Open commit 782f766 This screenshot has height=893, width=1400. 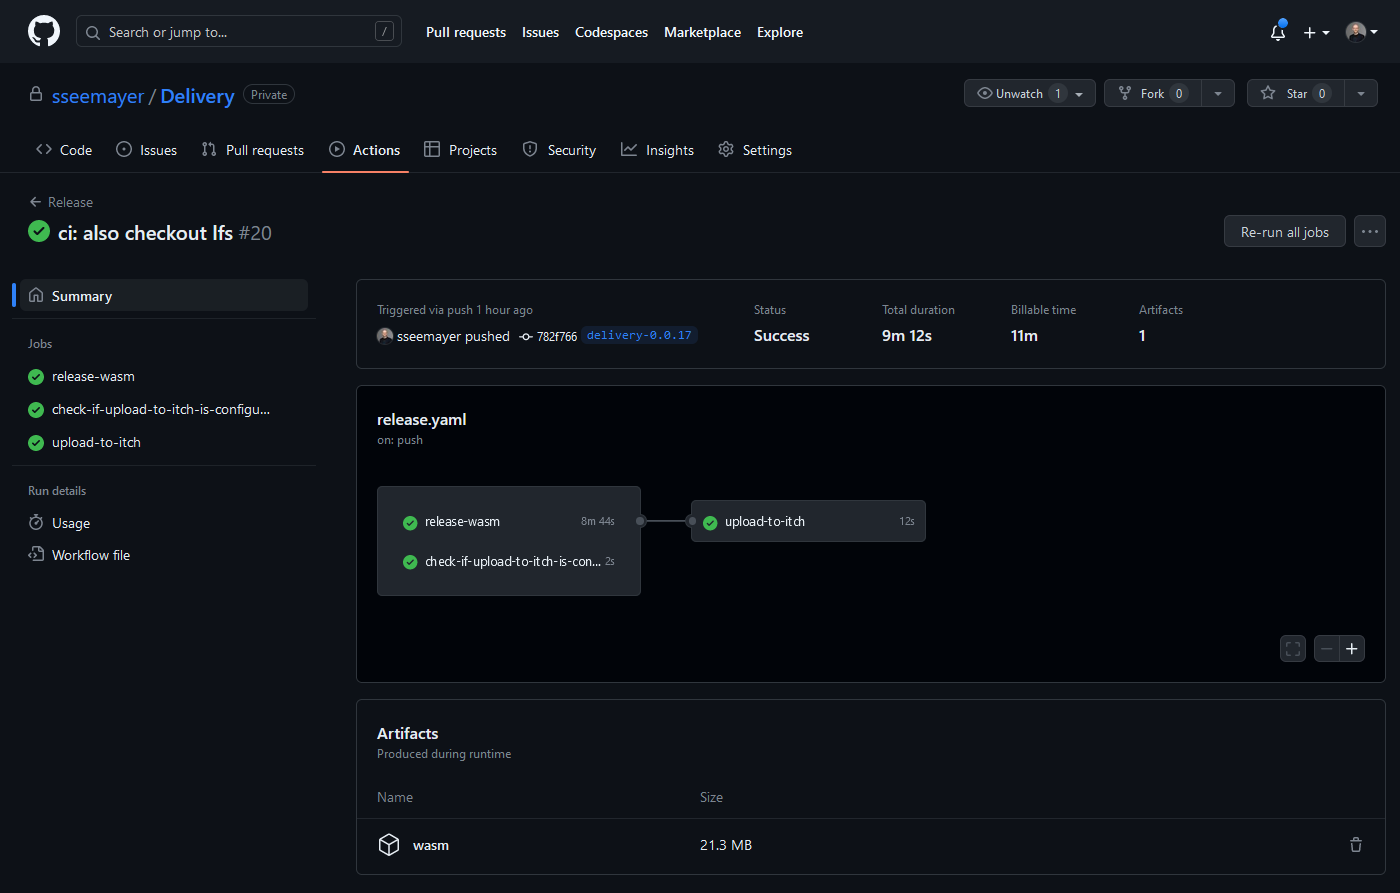tap(557, 336)
